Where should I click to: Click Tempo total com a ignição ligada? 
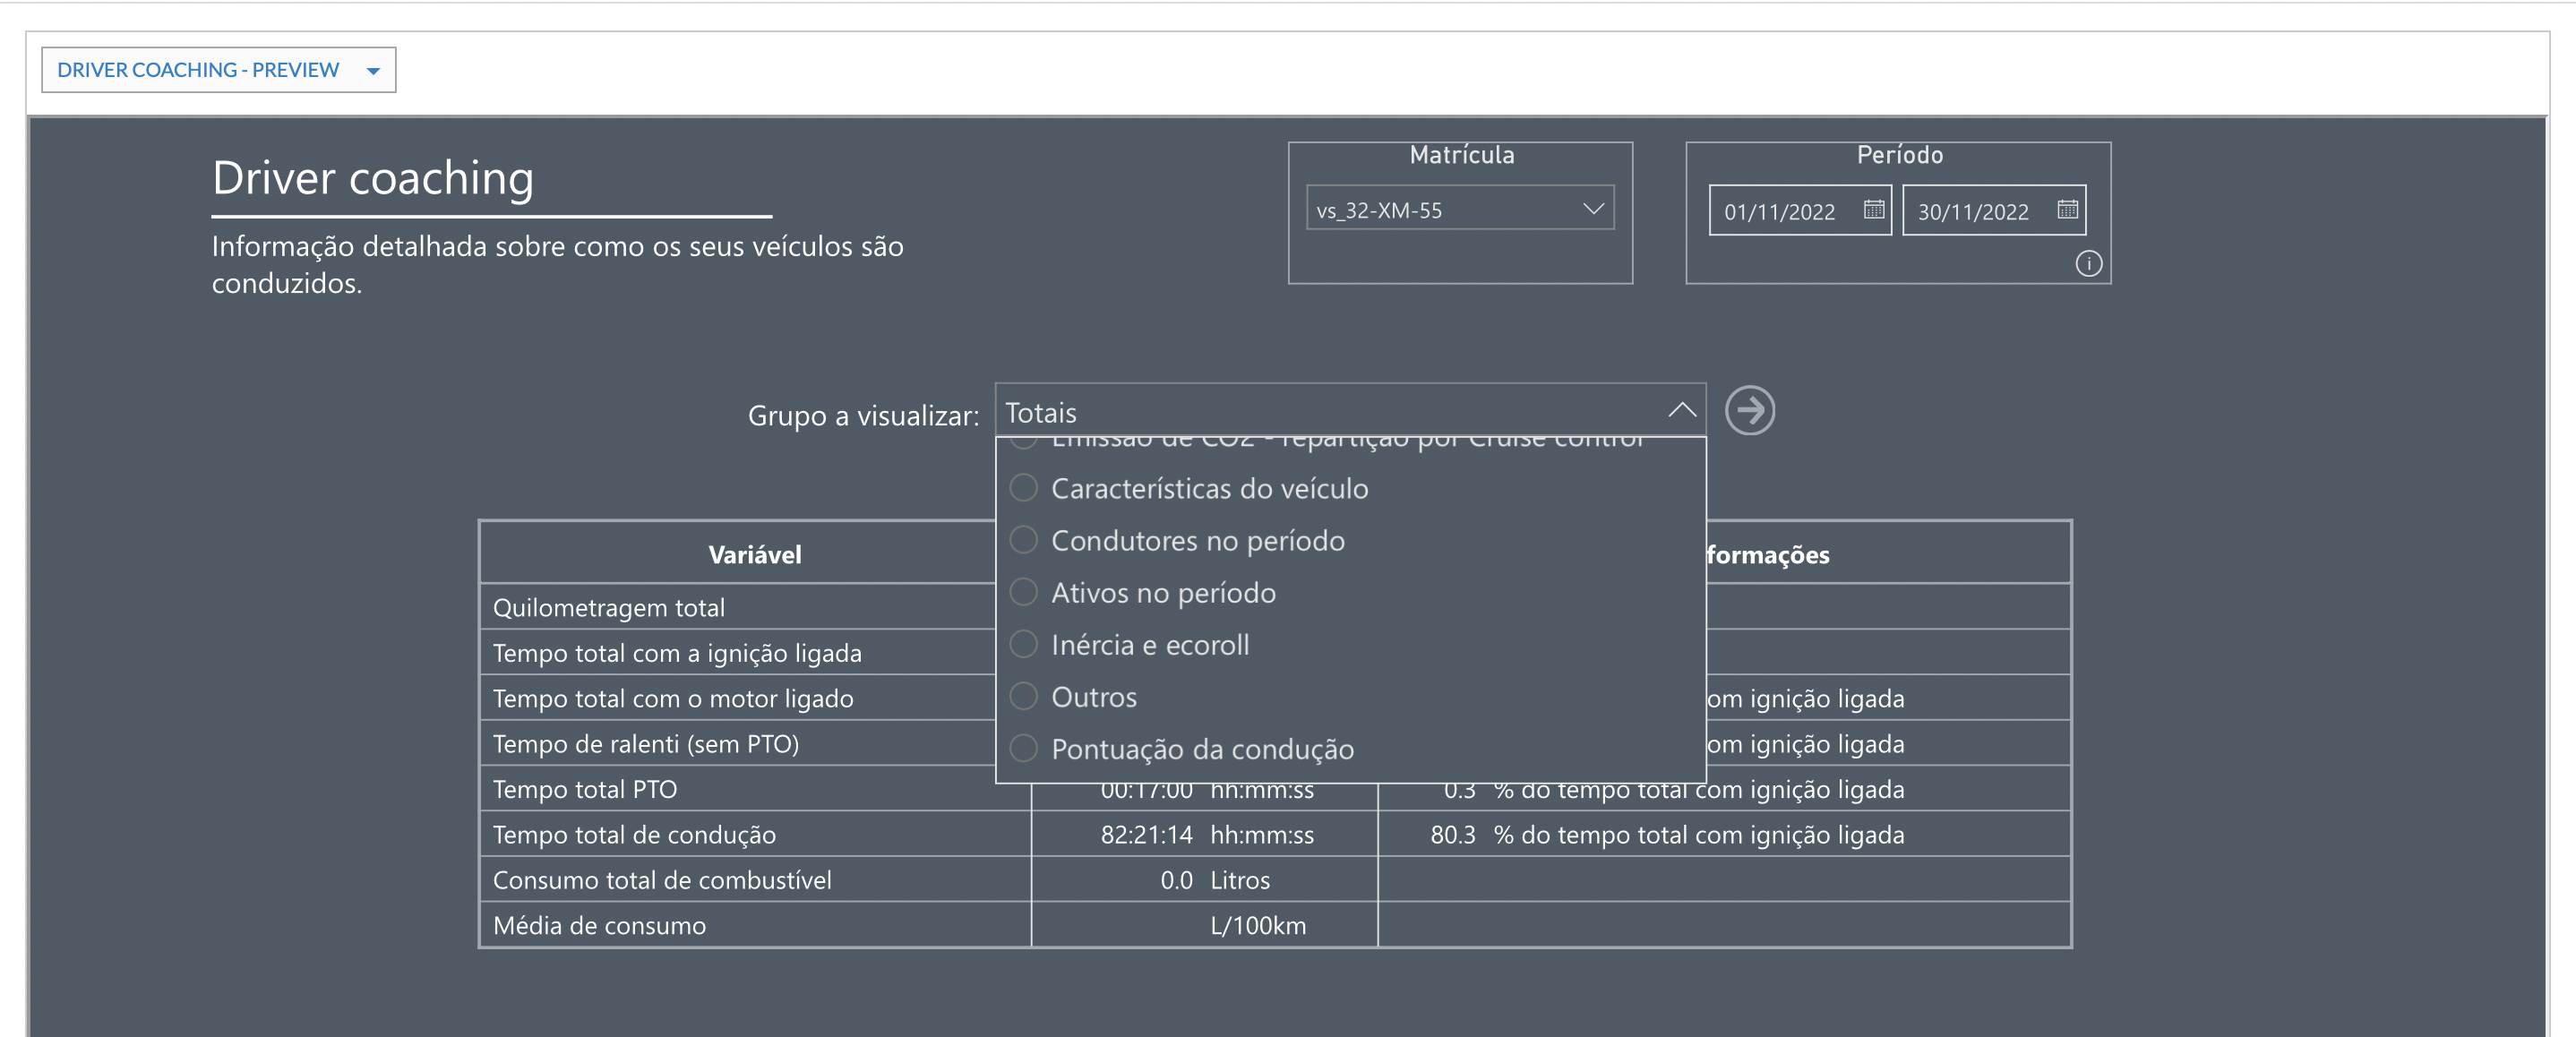[x=677, y=653]
